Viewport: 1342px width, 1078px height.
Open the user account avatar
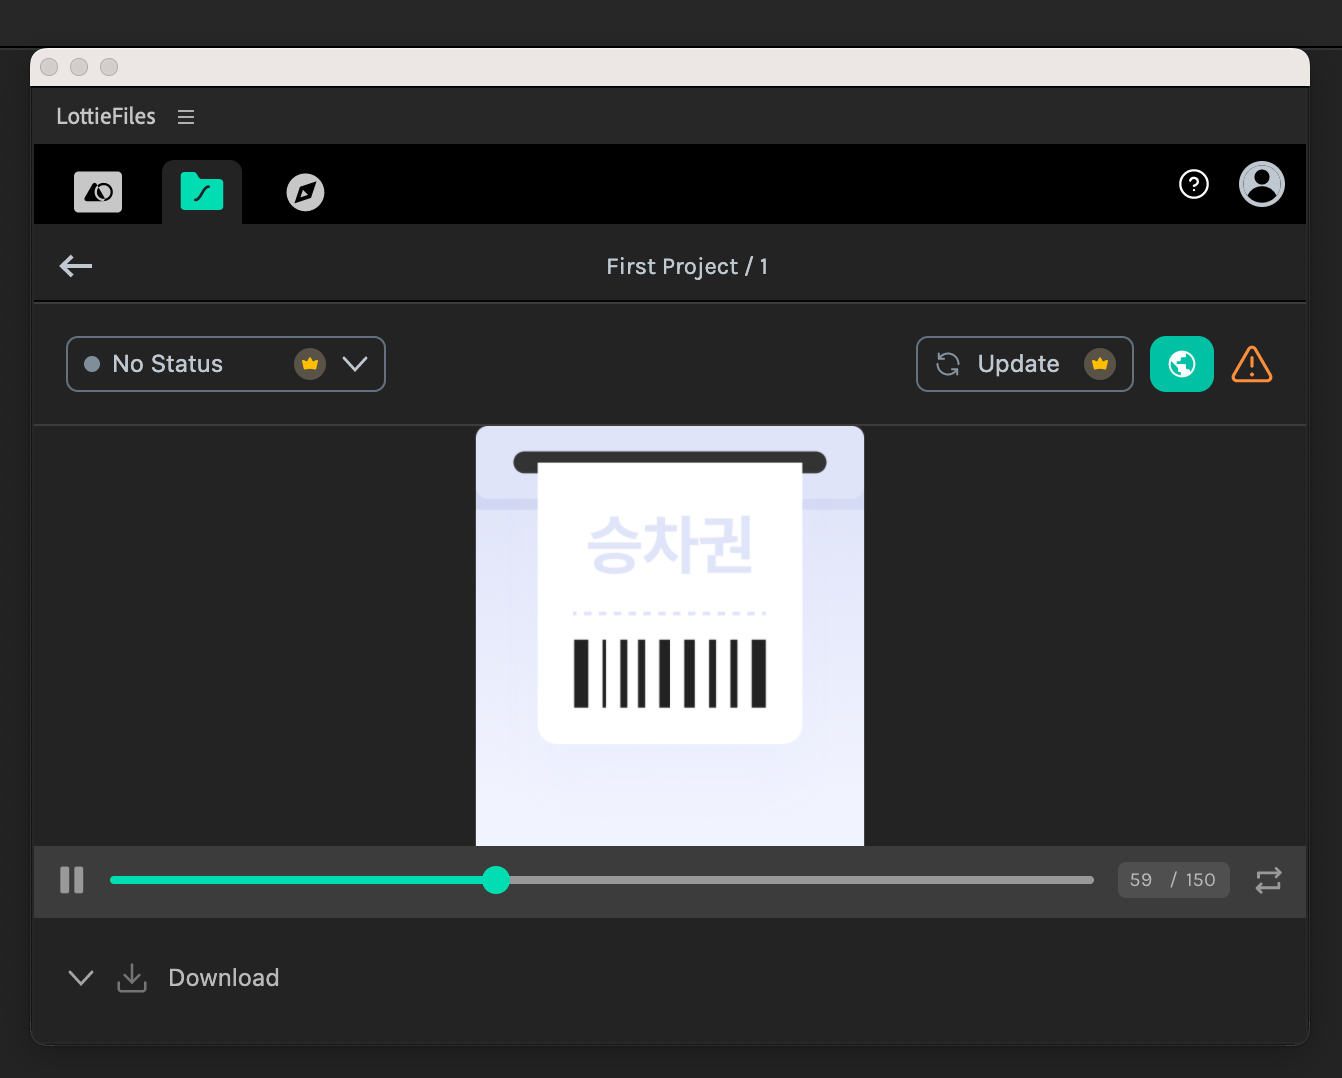pyautogui.click(x=1262, y=184)
